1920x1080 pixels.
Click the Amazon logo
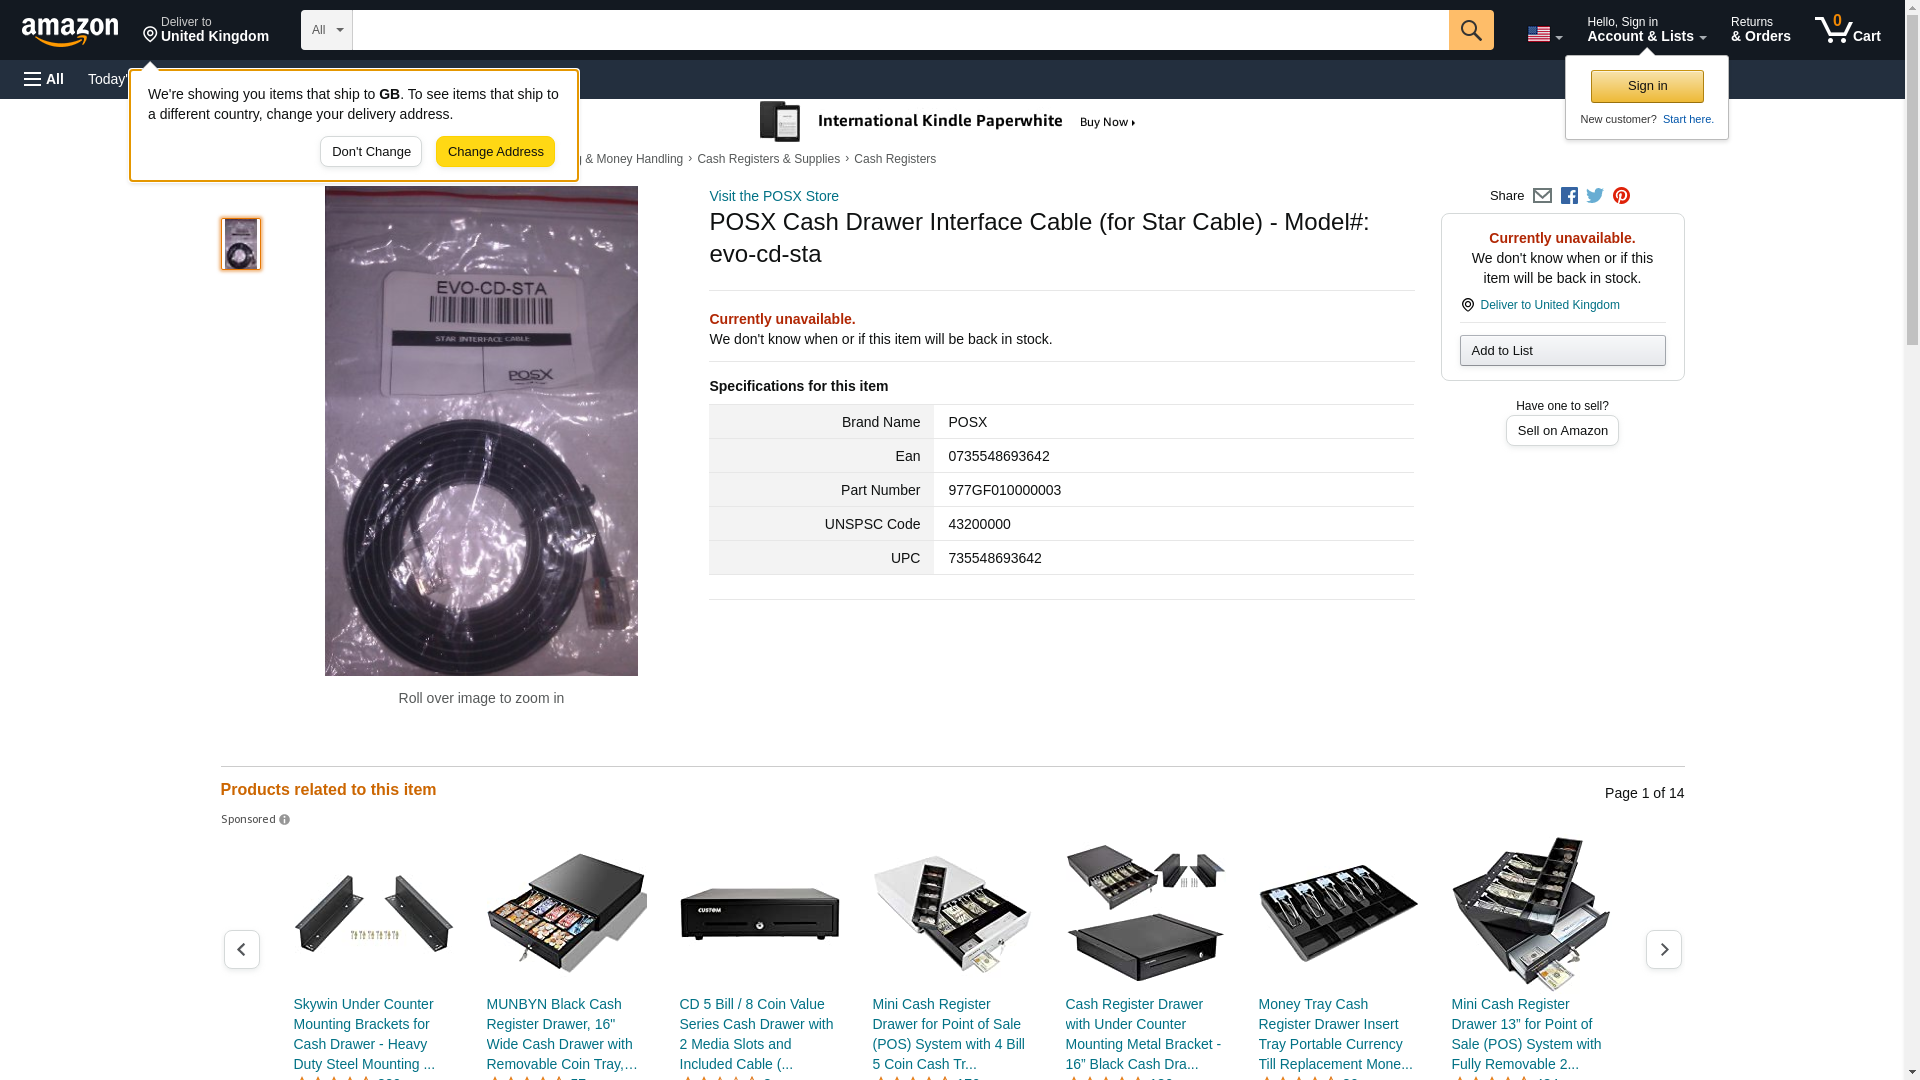tap(70, 31)
